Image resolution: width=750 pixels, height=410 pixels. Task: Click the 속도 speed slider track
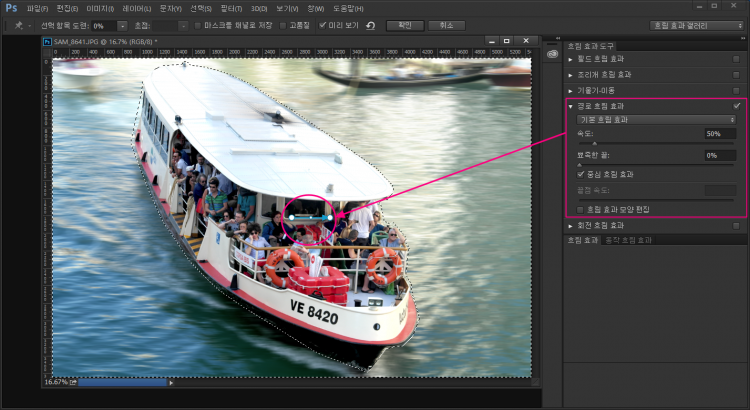(x=656, y=144)
